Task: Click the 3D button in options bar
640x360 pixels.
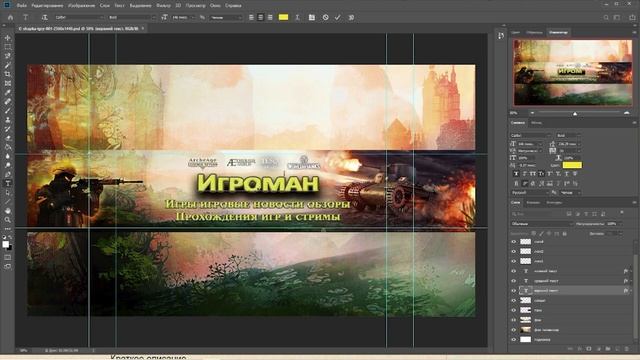Action: pyautogui.click(x=351, y=18)
